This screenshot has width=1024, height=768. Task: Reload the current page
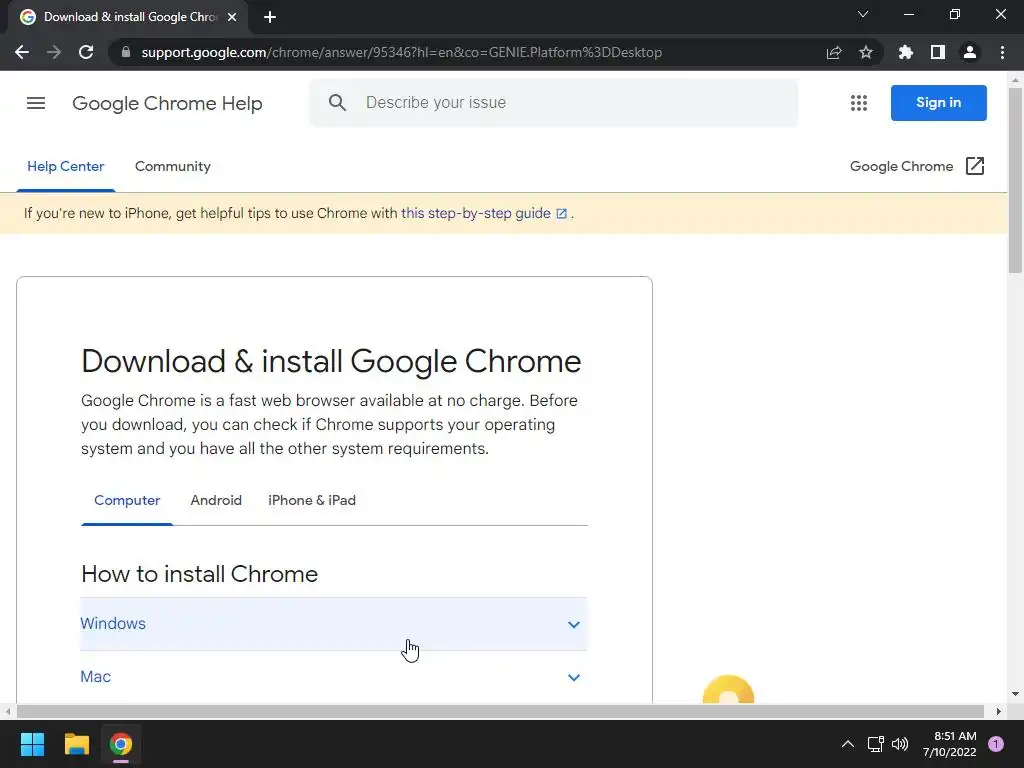[x=86, y=52]
